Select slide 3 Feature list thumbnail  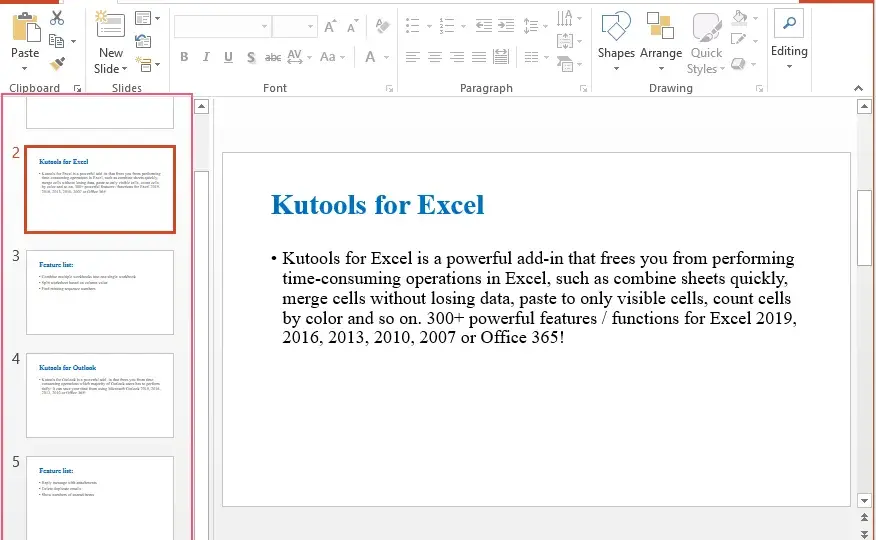click(100, 292)
